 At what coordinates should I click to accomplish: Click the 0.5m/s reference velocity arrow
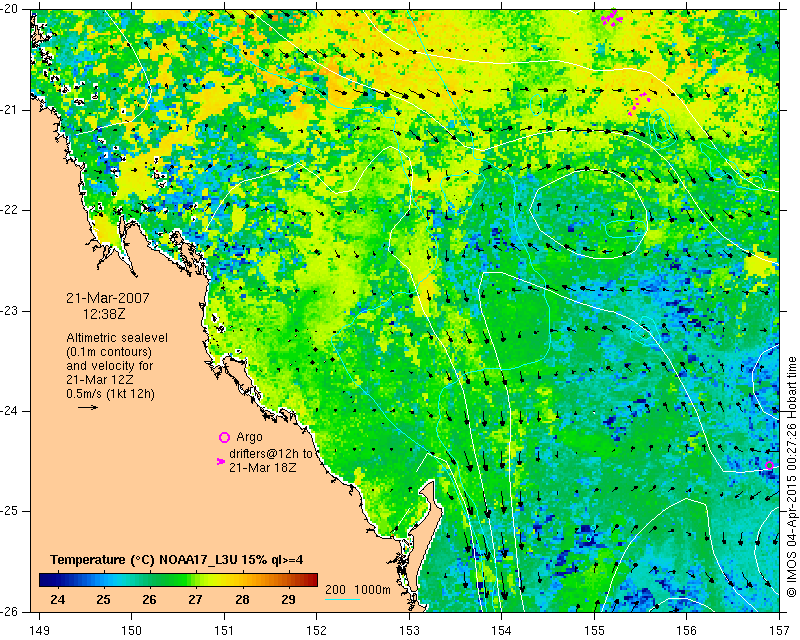[88, 407]
